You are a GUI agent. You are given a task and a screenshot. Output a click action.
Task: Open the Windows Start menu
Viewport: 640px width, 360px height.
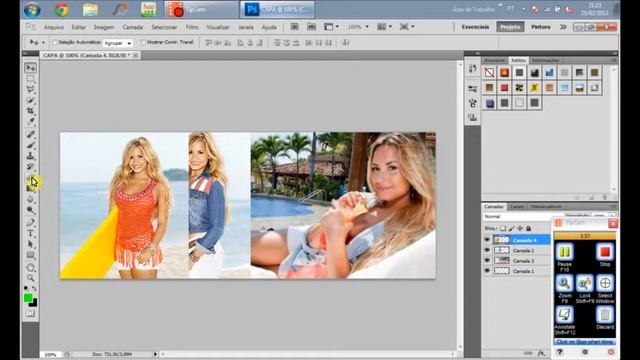tap(32, 9)
